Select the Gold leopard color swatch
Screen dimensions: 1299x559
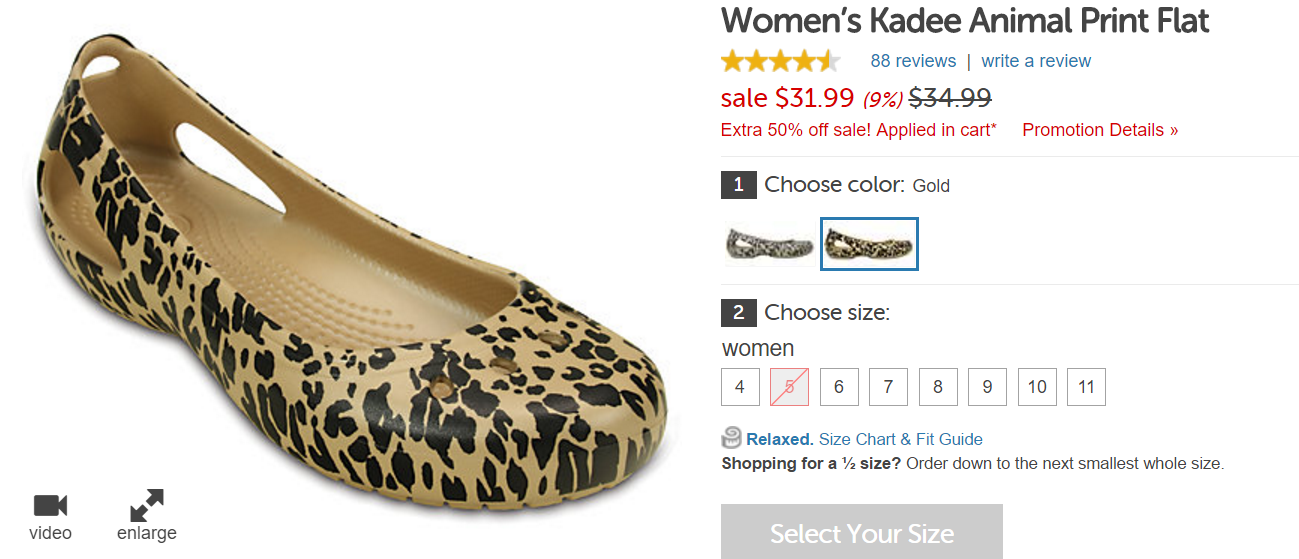pyautogui.click(x=869, y=244)
